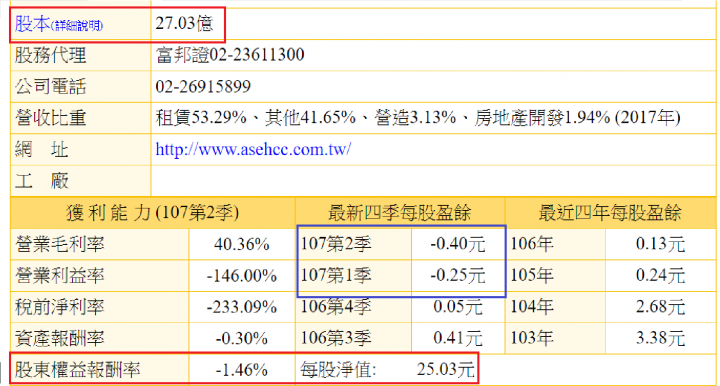Select the 2.68元 annual EPS value

coord(660,307)
